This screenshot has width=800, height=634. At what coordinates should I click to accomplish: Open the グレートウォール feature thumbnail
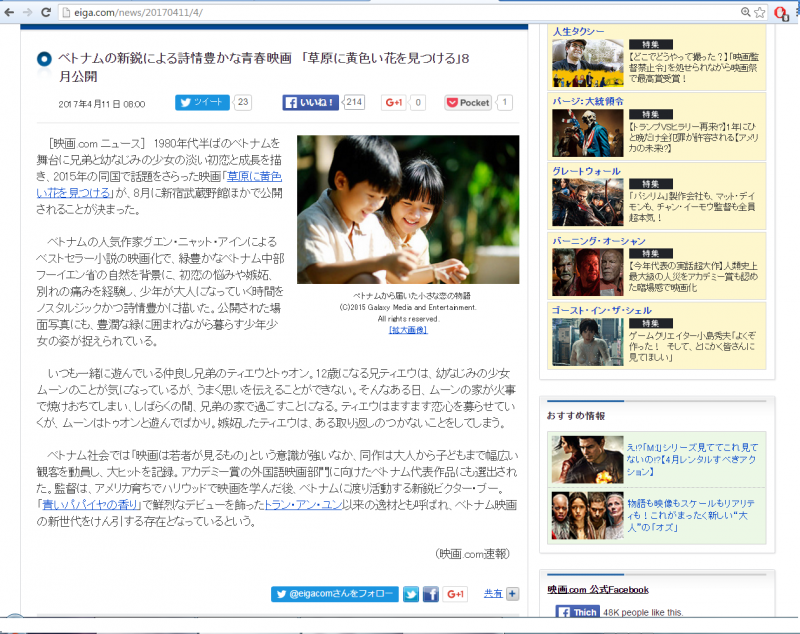point(588,202)
